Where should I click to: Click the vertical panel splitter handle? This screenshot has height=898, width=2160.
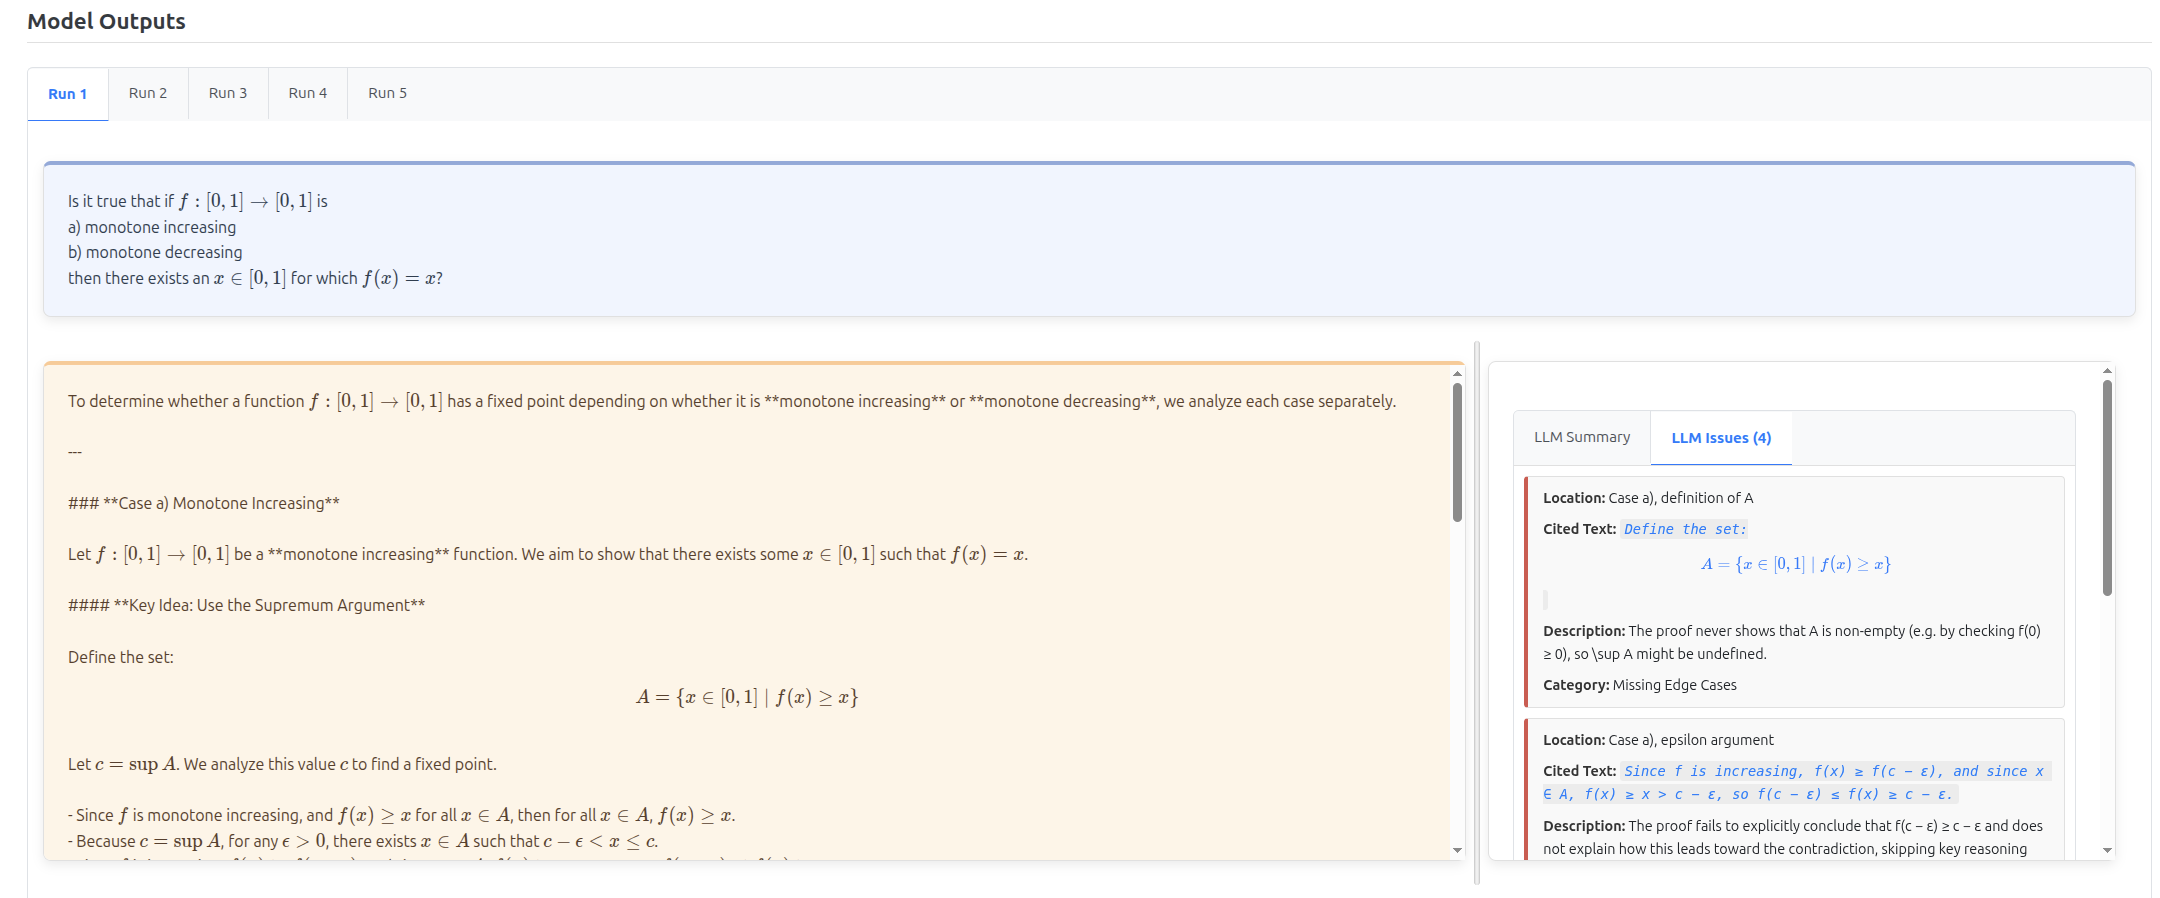(x=1477, y=613)
